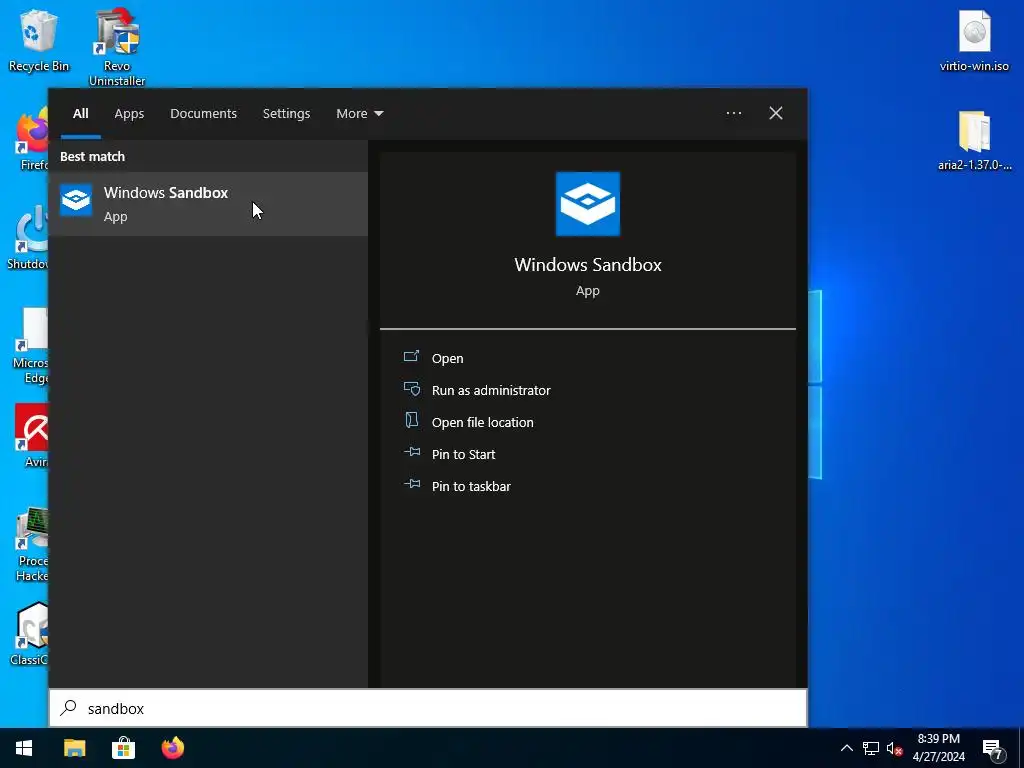Click the search box containing sandbox

click(x=428, y=708)
